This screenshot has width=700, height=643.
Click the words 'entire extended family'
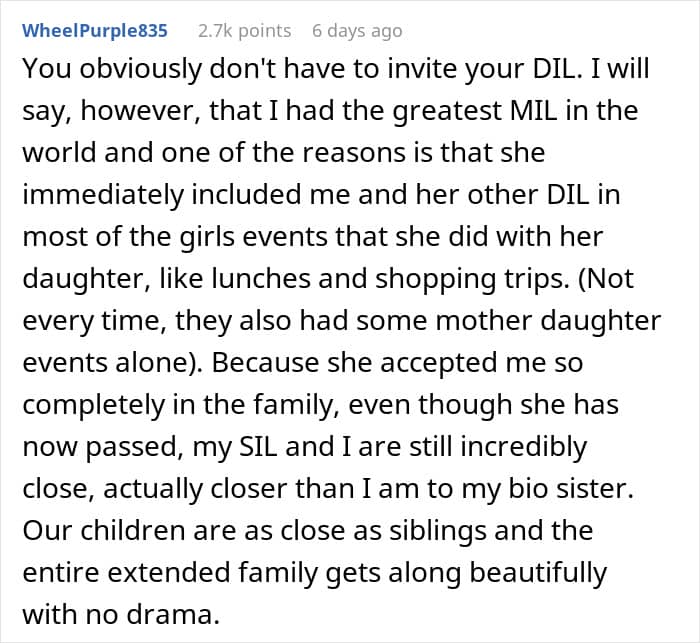170,572
